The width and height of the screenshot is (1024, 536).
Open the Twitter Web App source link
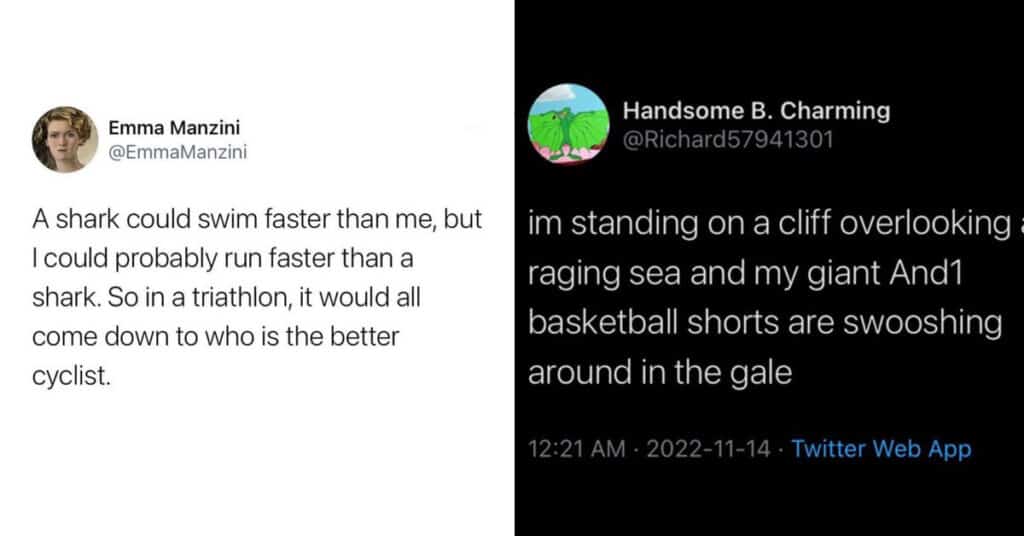point(882,449)
